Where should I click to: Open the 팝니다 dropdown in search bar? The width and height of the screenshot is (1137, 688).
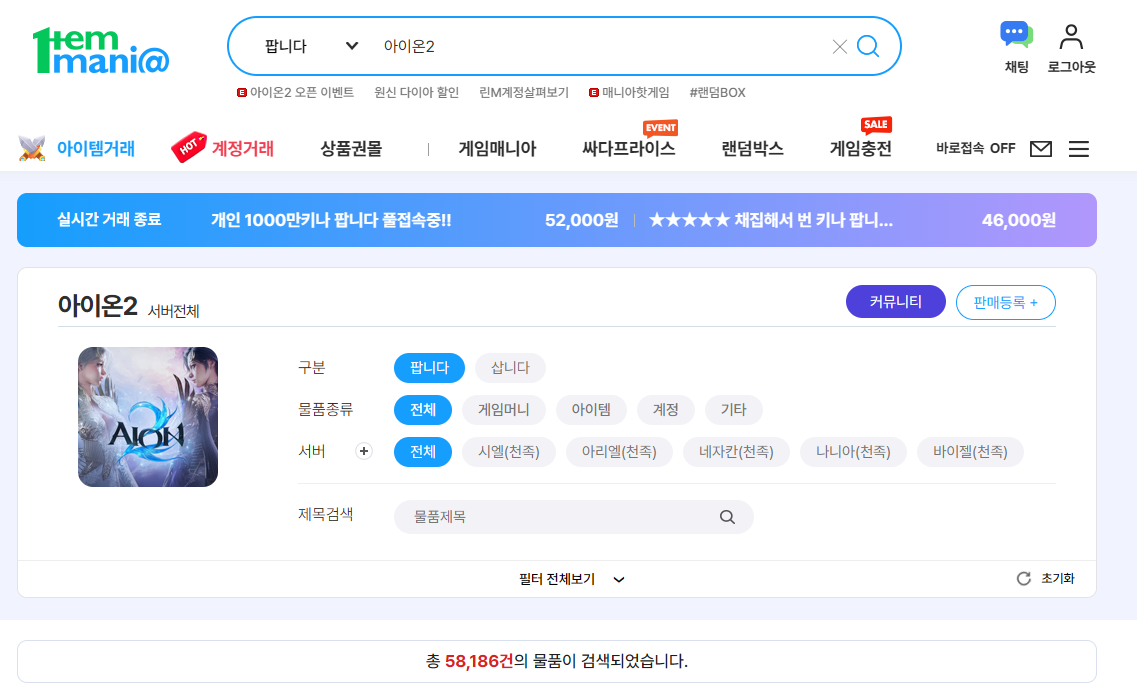pos(311,46)
